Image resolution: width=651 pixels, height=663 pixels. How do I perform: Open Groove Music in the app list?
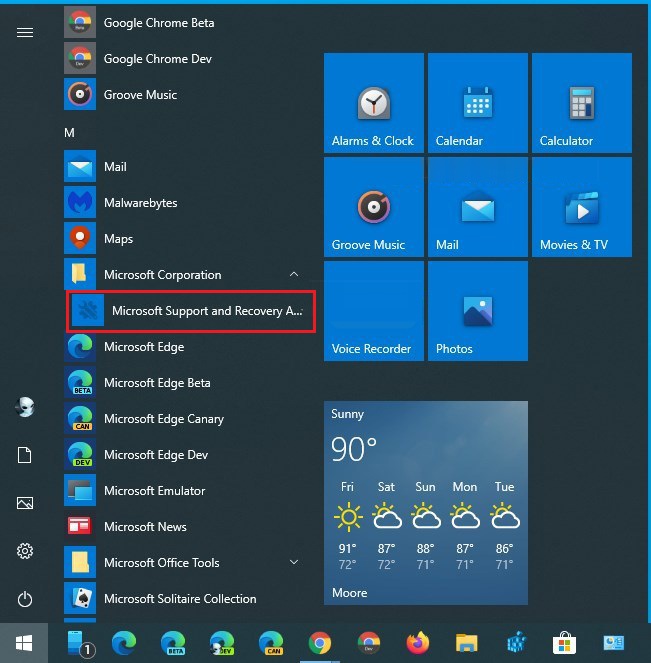pos(186,94)
